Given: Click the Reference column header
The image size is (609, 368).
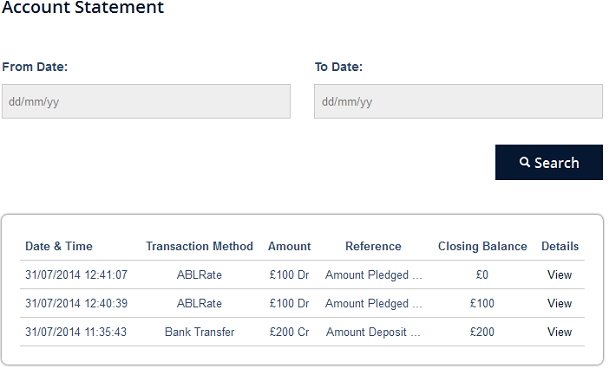Looking at the screenshot, I should pyautogui.click(x=373, y=246).
